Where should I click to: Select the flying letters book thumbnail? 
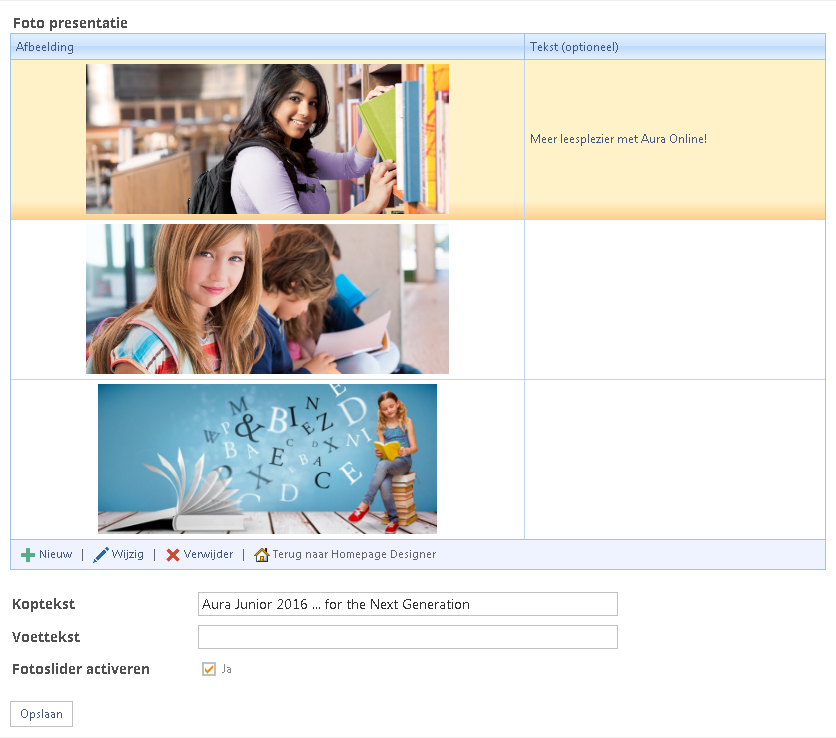point(267,459)
